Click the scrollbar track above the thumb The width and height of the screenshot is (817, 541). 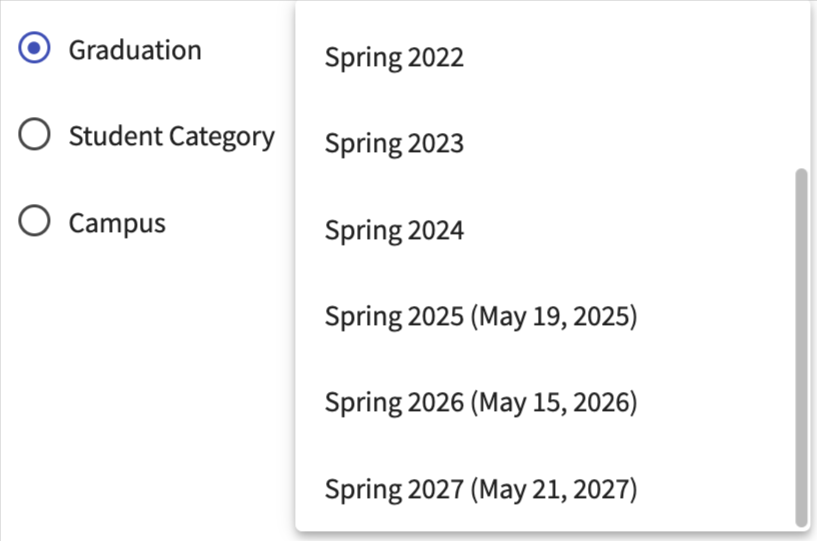pos(800,90)
